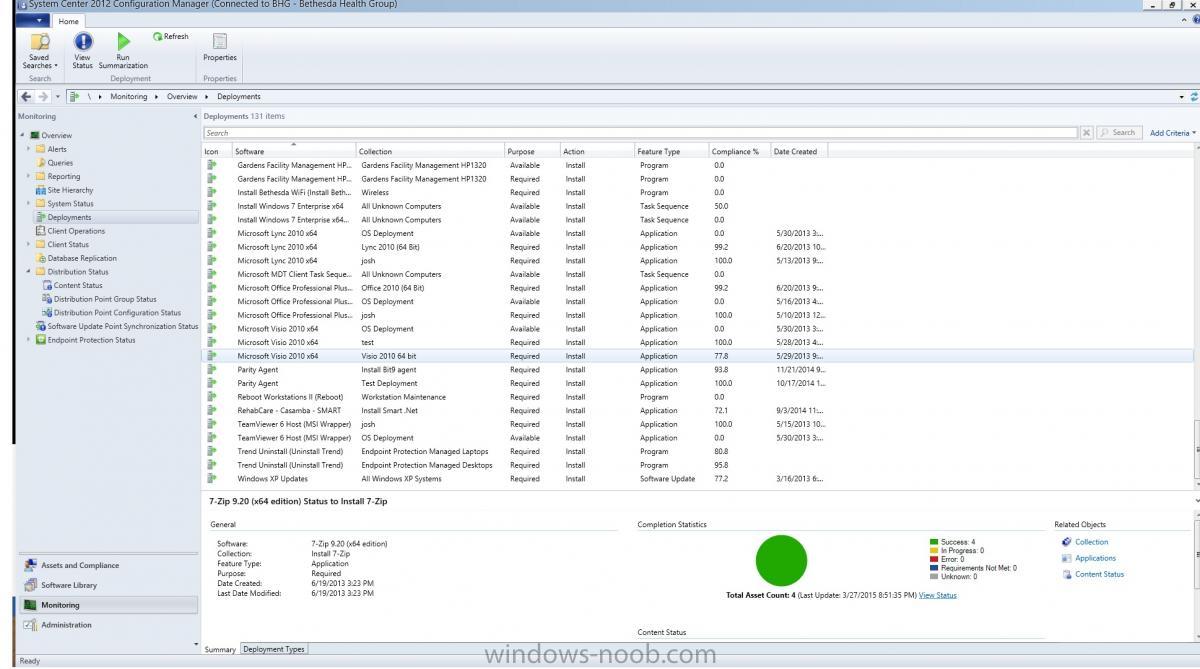
Task: Sort by the Feature Type column header
Action: pyautogui.click(x=670, y=152)
